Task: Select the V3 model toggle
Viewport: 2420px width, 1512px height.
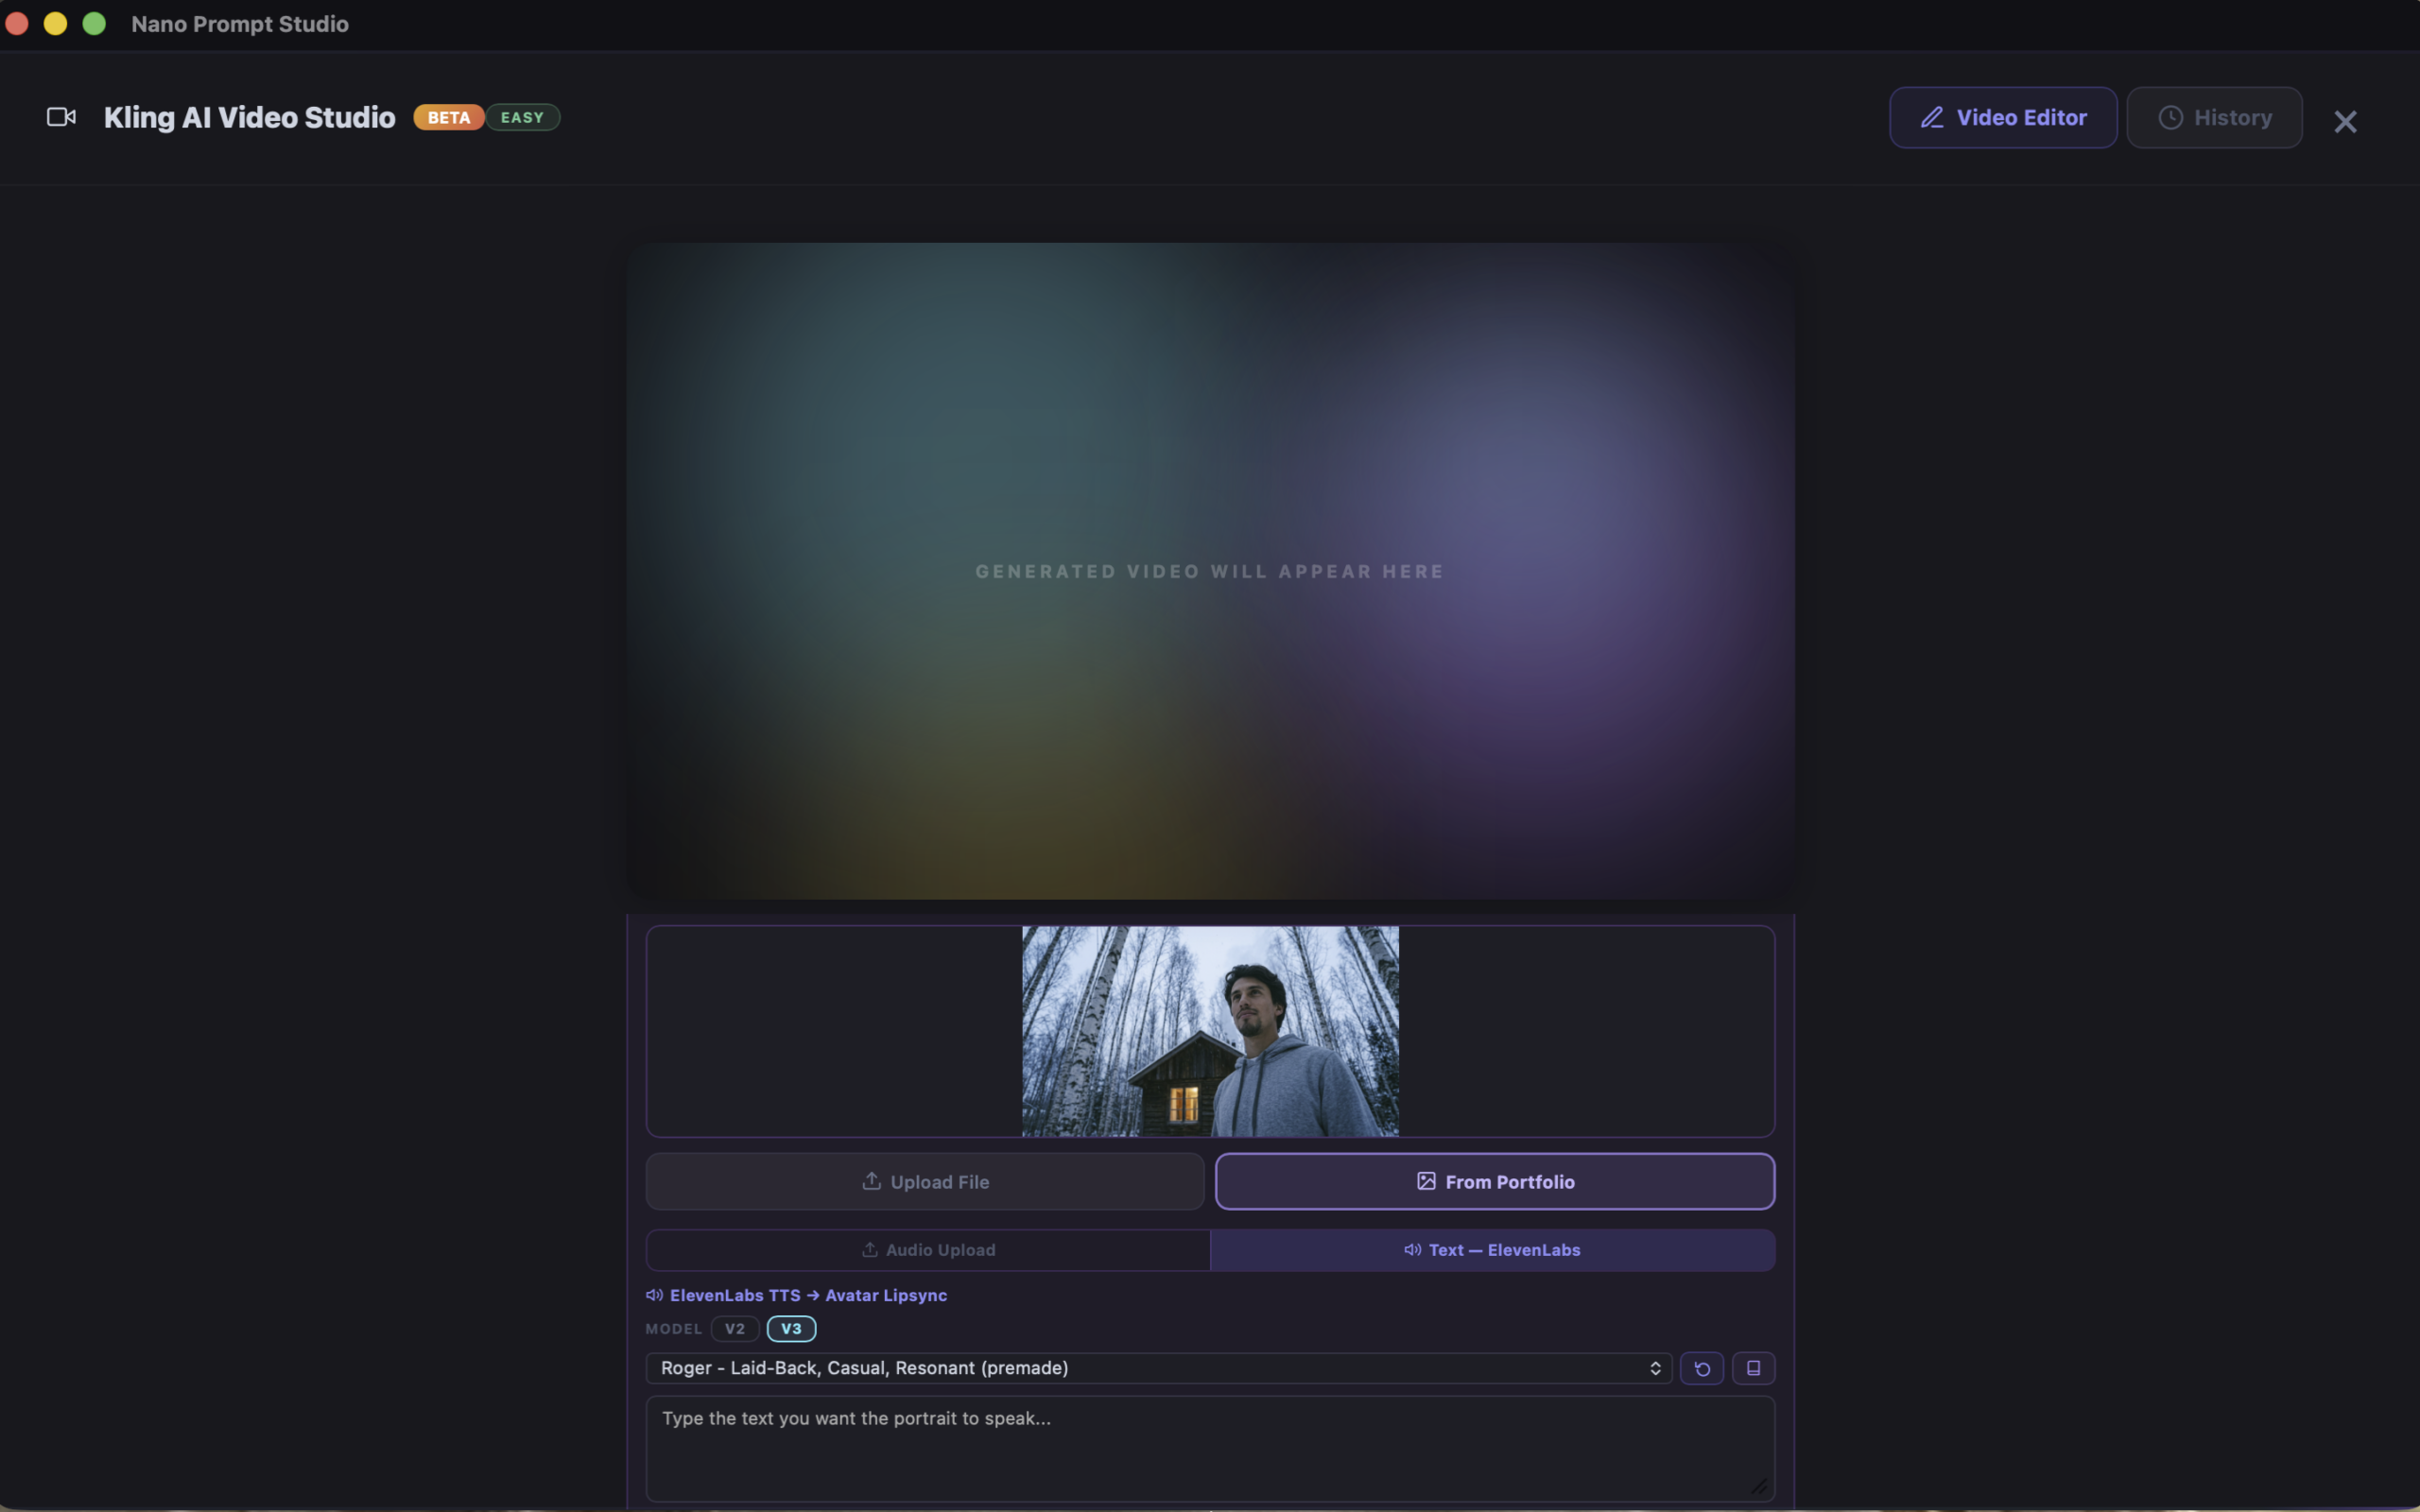Action: pos(790,1328)
